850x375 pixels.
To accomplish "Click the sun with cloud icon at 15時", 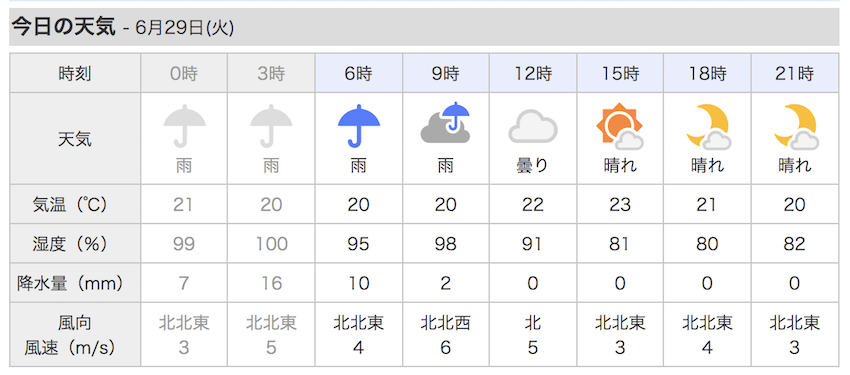I will pyautogui.click(x=620, y=127).
